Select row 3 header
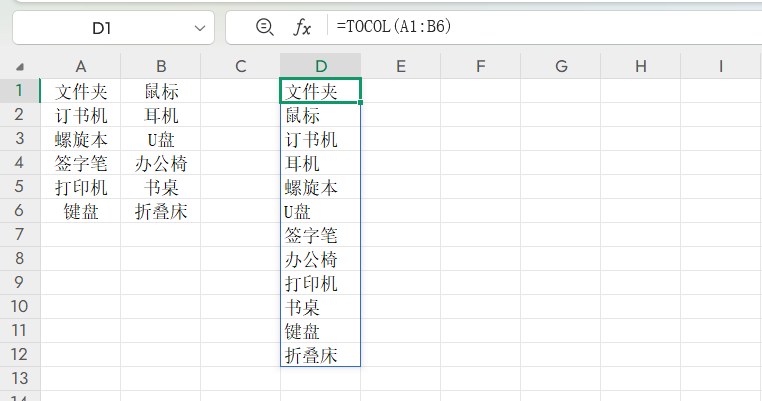 click(x=19, y=139)
